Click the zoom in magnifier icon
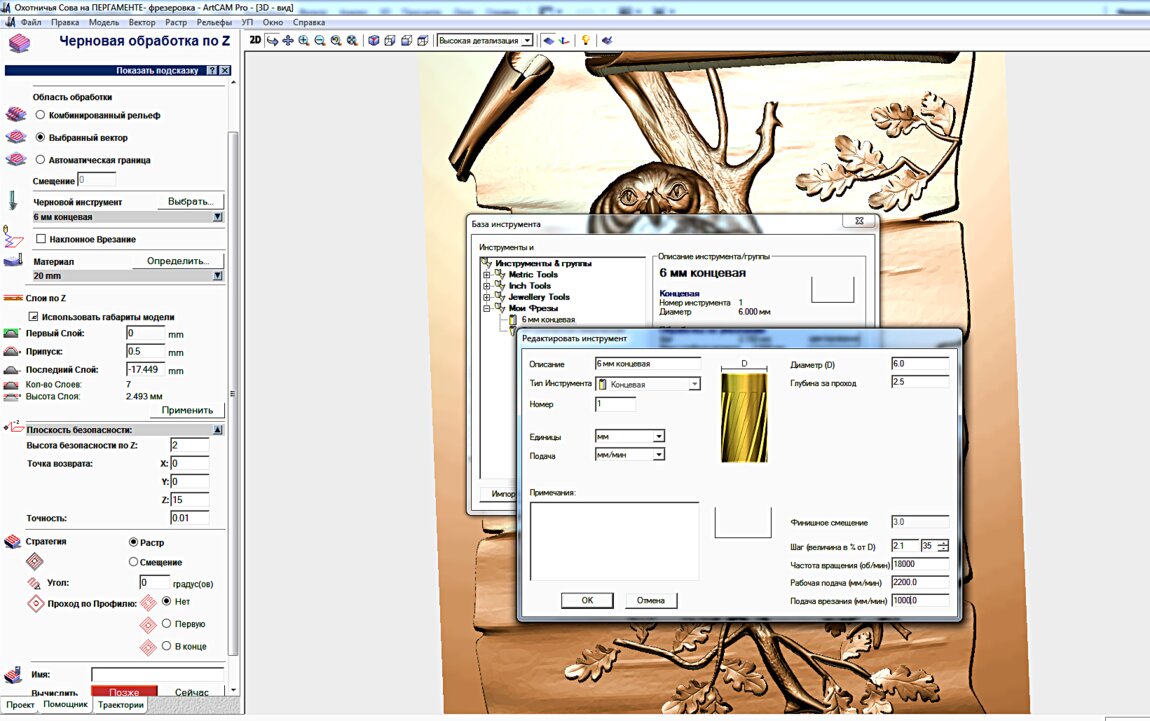Image resolution: width=1150 pixels, height=721 pixels. pos(304,40)
